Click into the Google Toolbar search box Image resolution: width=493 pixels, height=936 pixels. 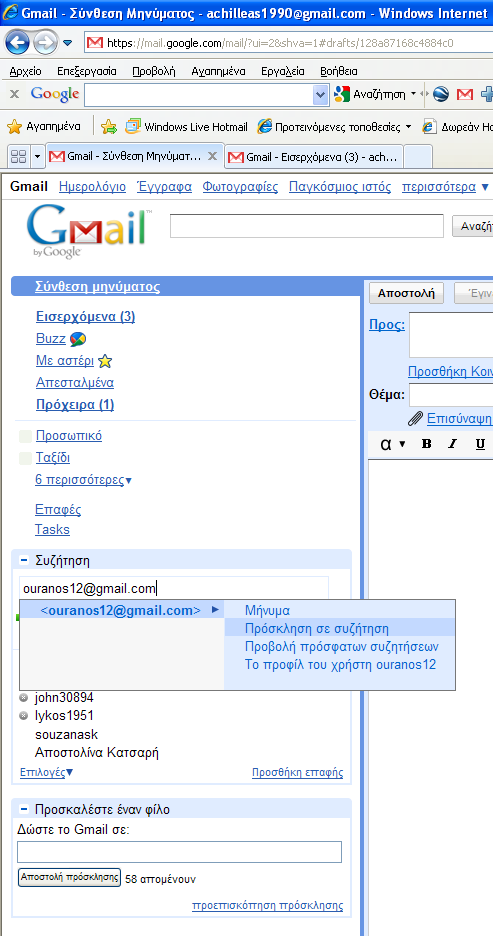199,94
